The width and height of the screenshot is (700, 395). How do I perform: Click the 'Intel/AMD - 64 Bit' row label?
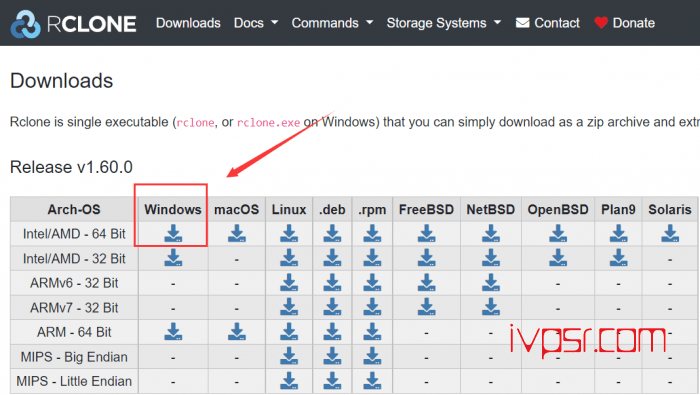74,234
